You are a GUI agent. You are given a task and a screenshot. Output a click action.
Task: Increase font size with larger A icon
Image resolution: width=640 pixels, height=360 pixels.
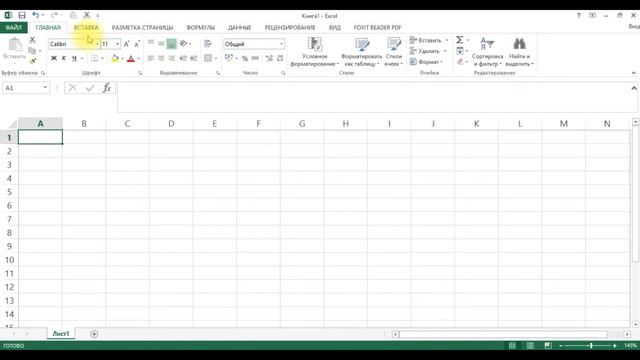(x=127, y=44)
